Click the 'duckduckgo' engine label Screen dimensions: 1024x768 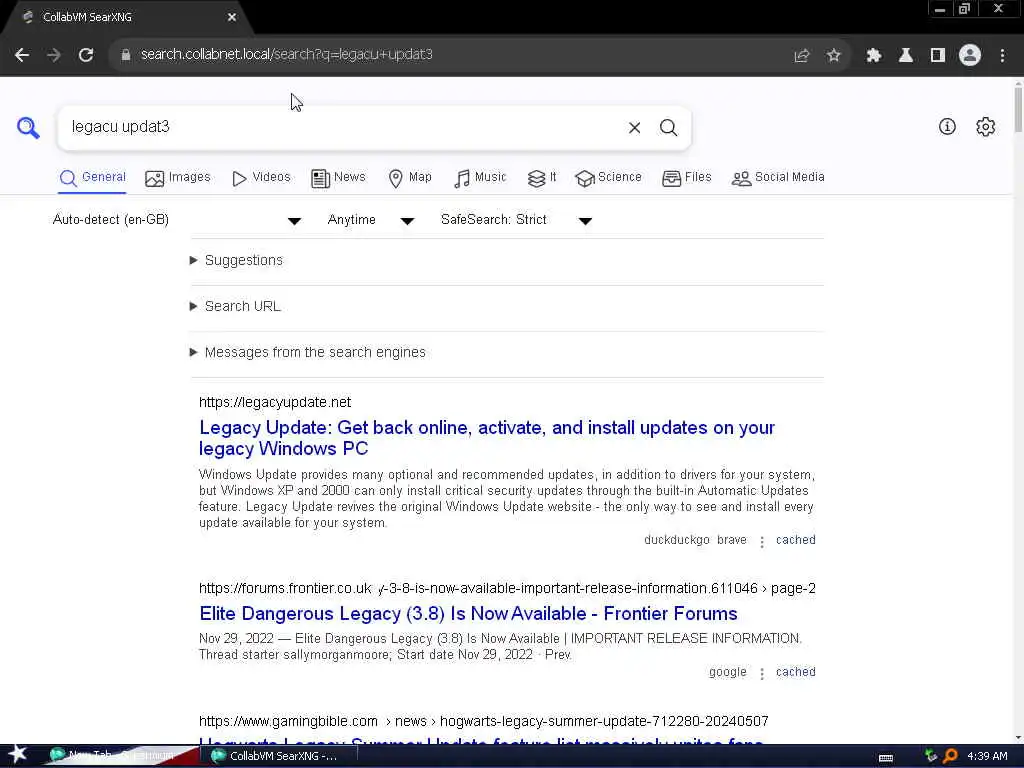[x=677, y=540]
